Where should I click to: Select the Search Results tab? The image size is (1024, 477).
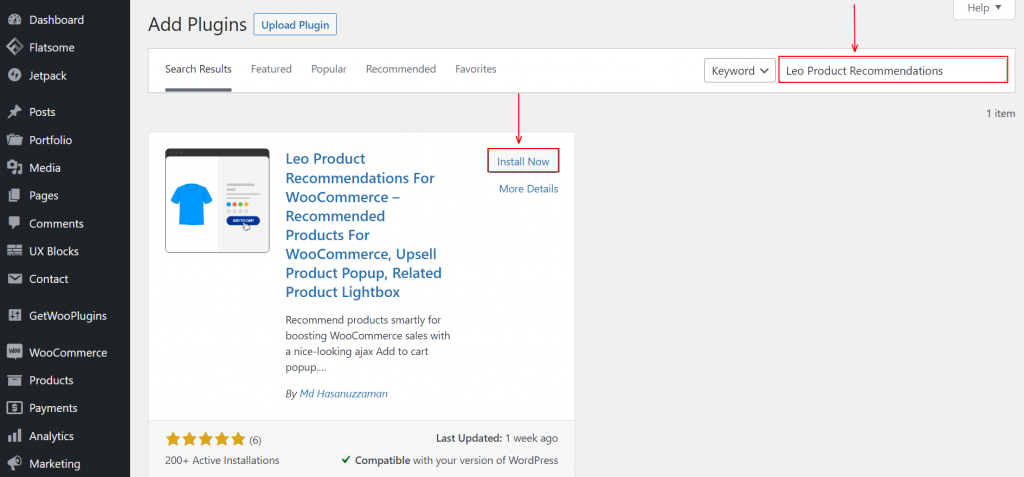(x=198, y=69)
